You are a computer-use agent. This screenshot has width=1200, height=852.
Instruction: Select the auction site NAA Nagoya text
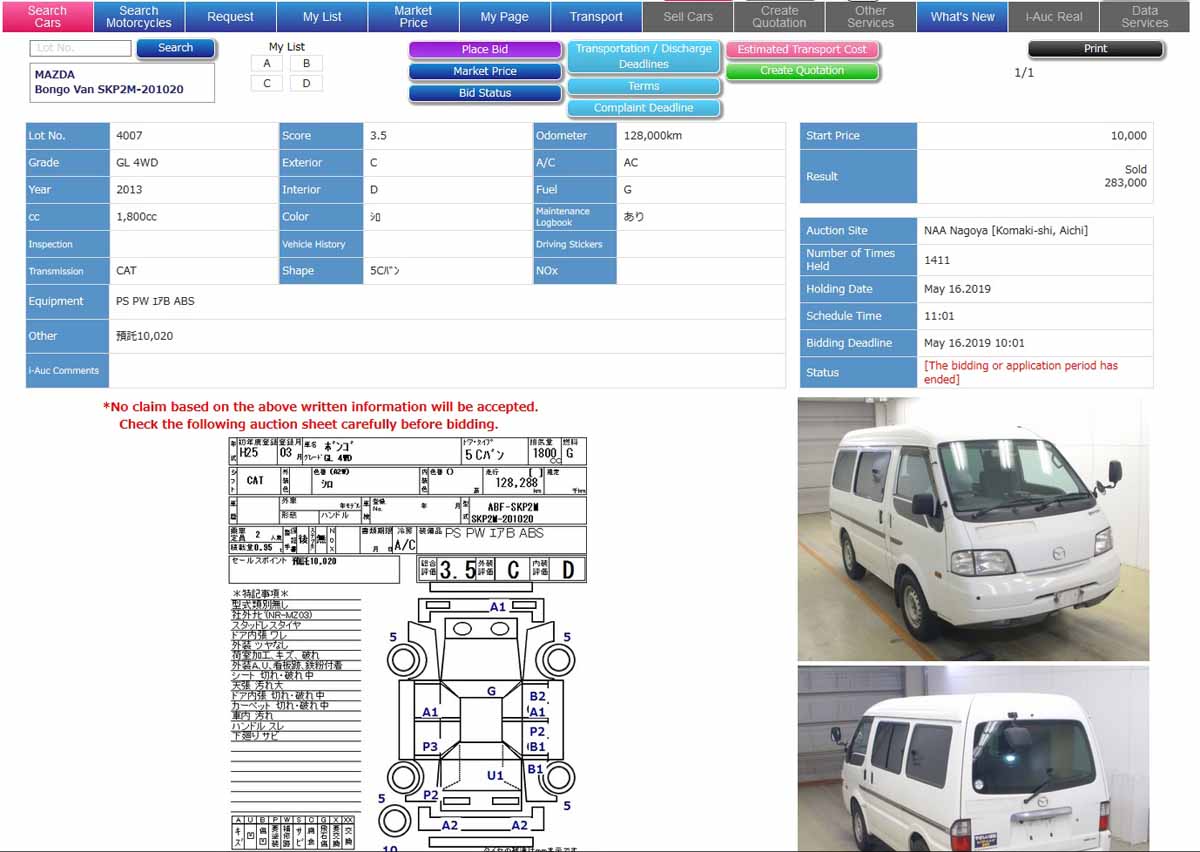point(1005,231)
